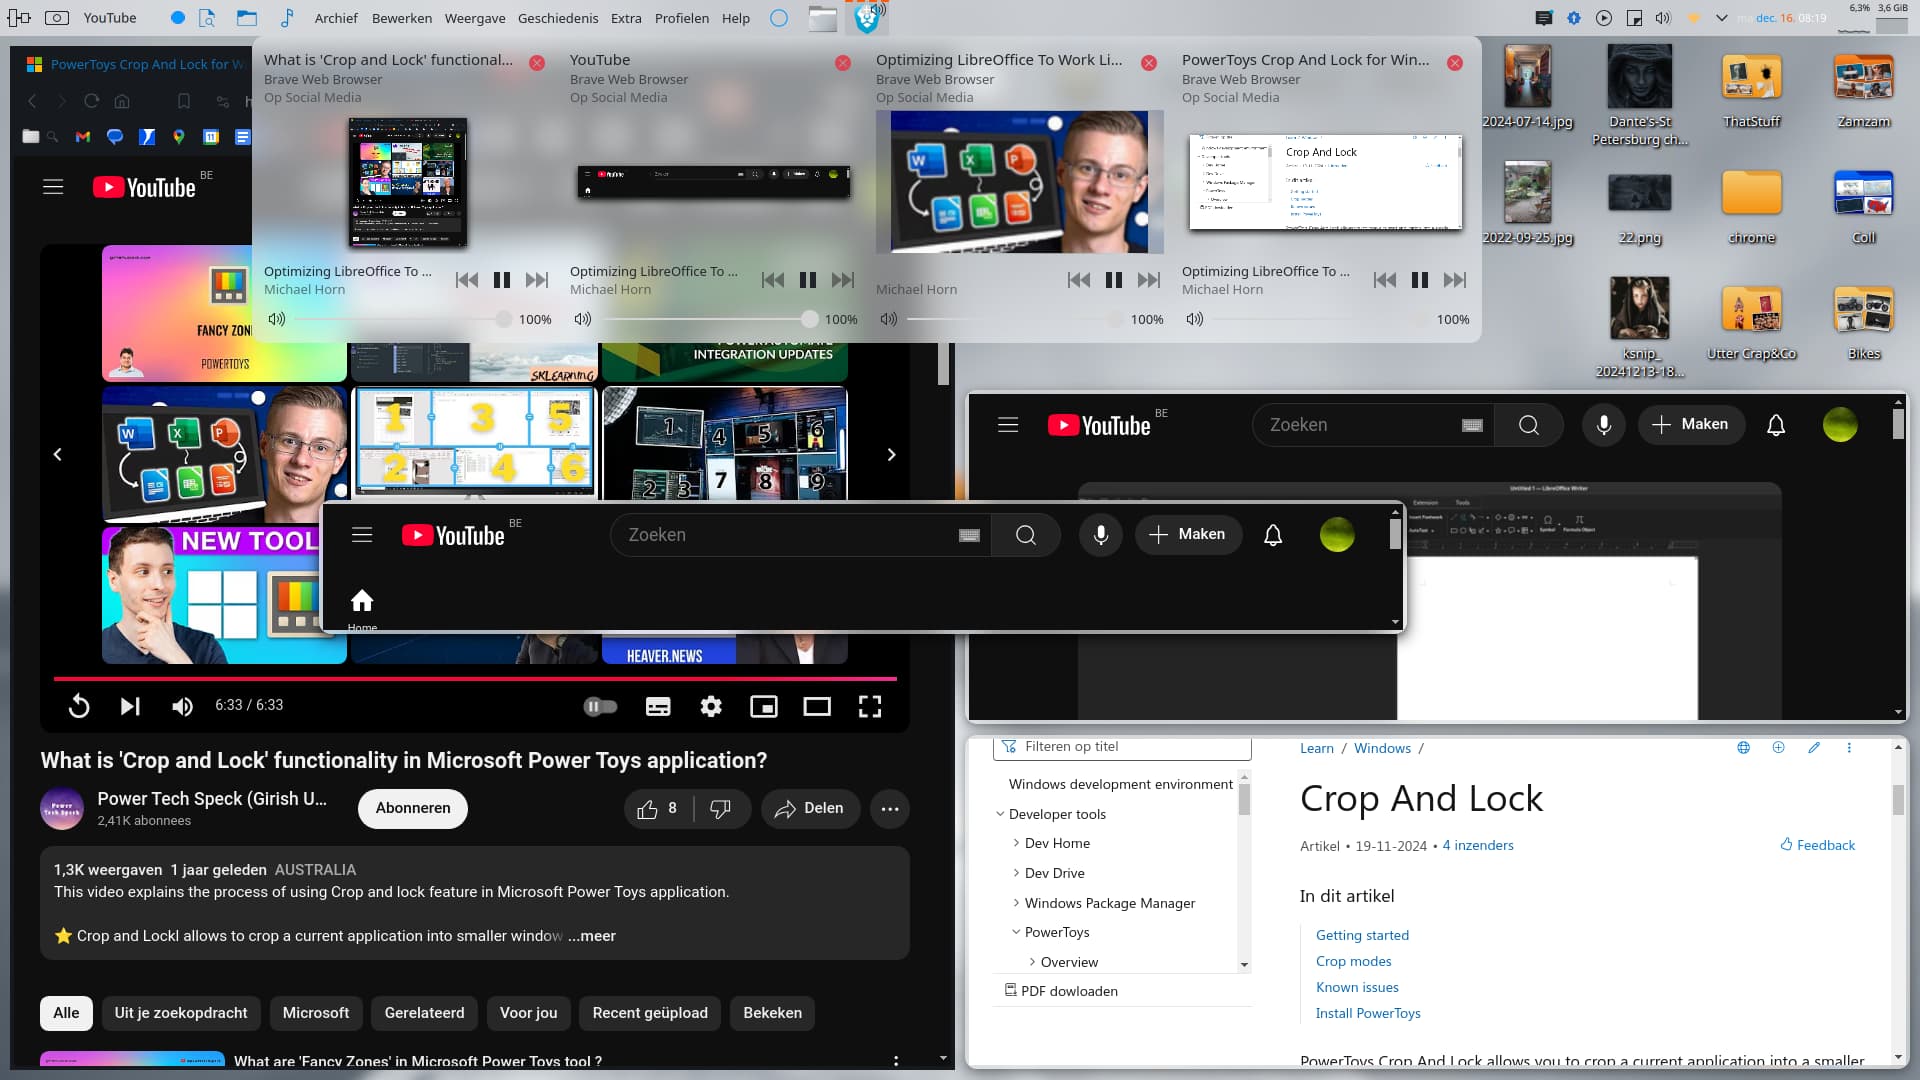Select the Alle filter chip

click(x=66, y=1013)
